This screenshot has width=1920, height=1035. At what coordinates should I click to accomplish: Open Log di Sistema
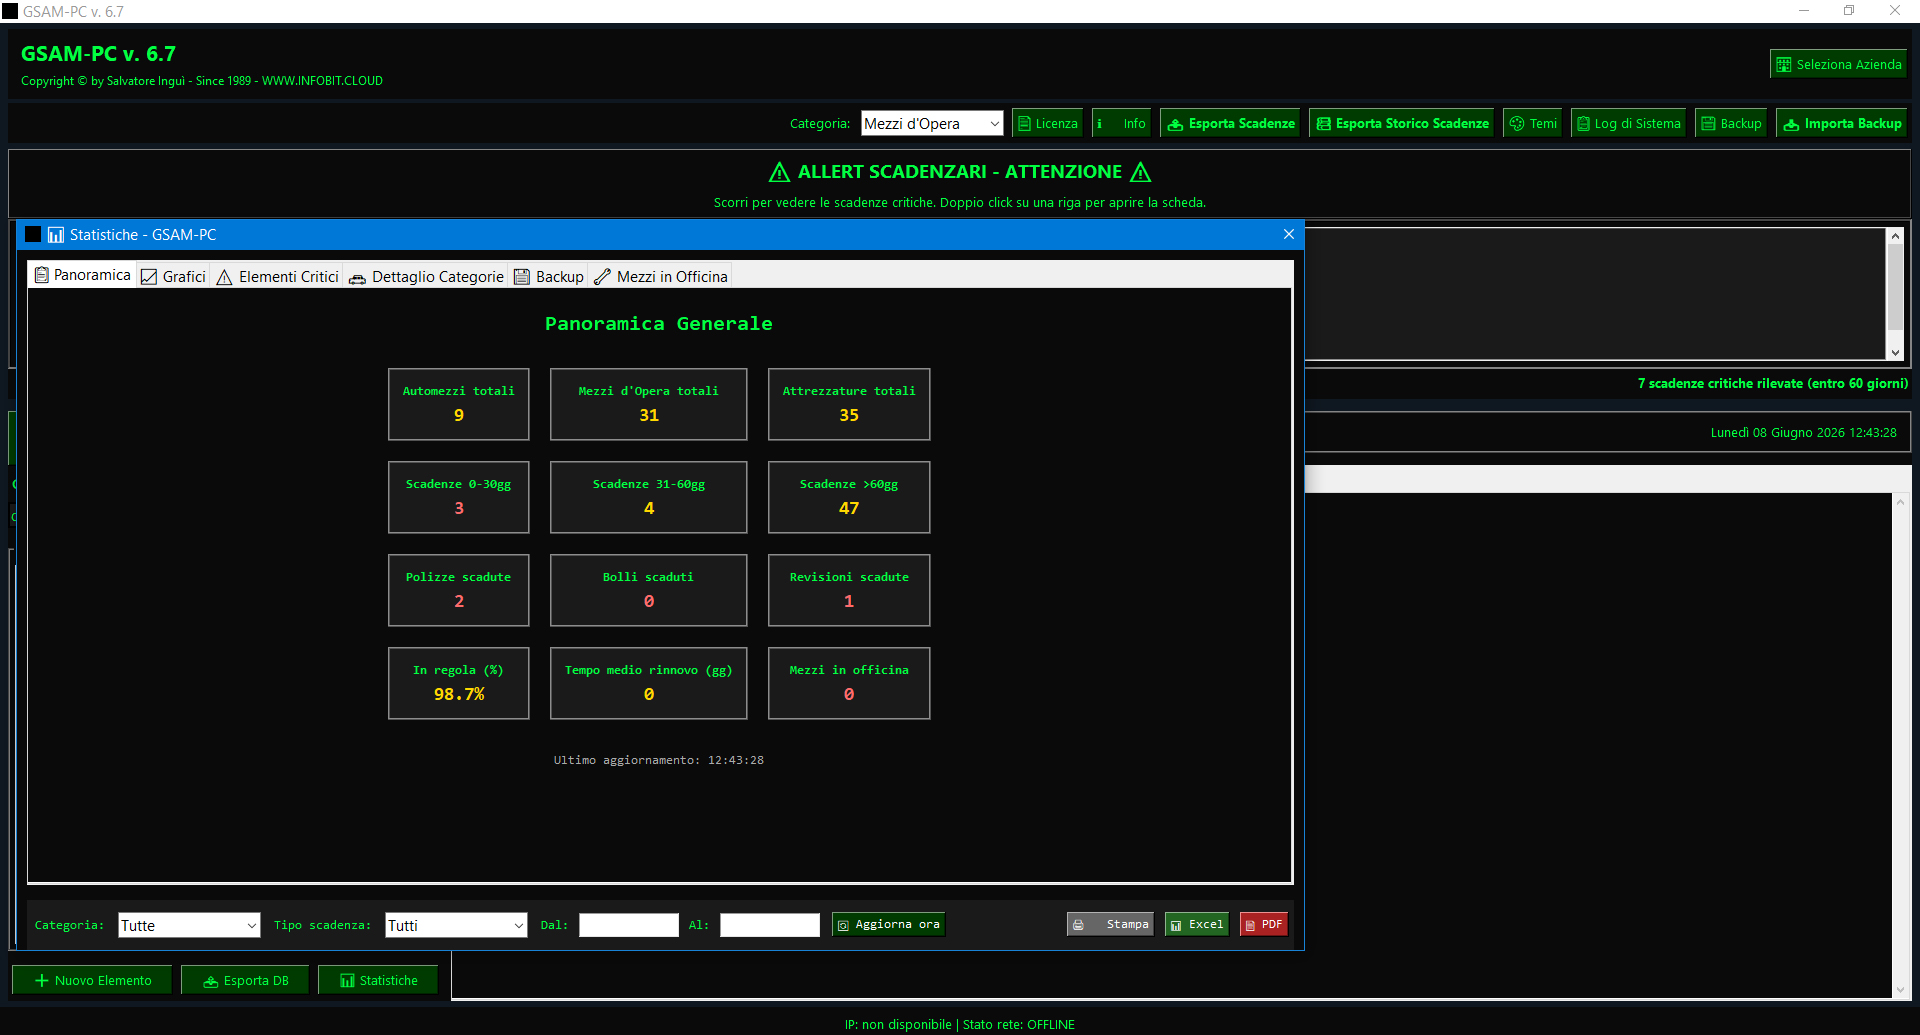pos(1628,123)
